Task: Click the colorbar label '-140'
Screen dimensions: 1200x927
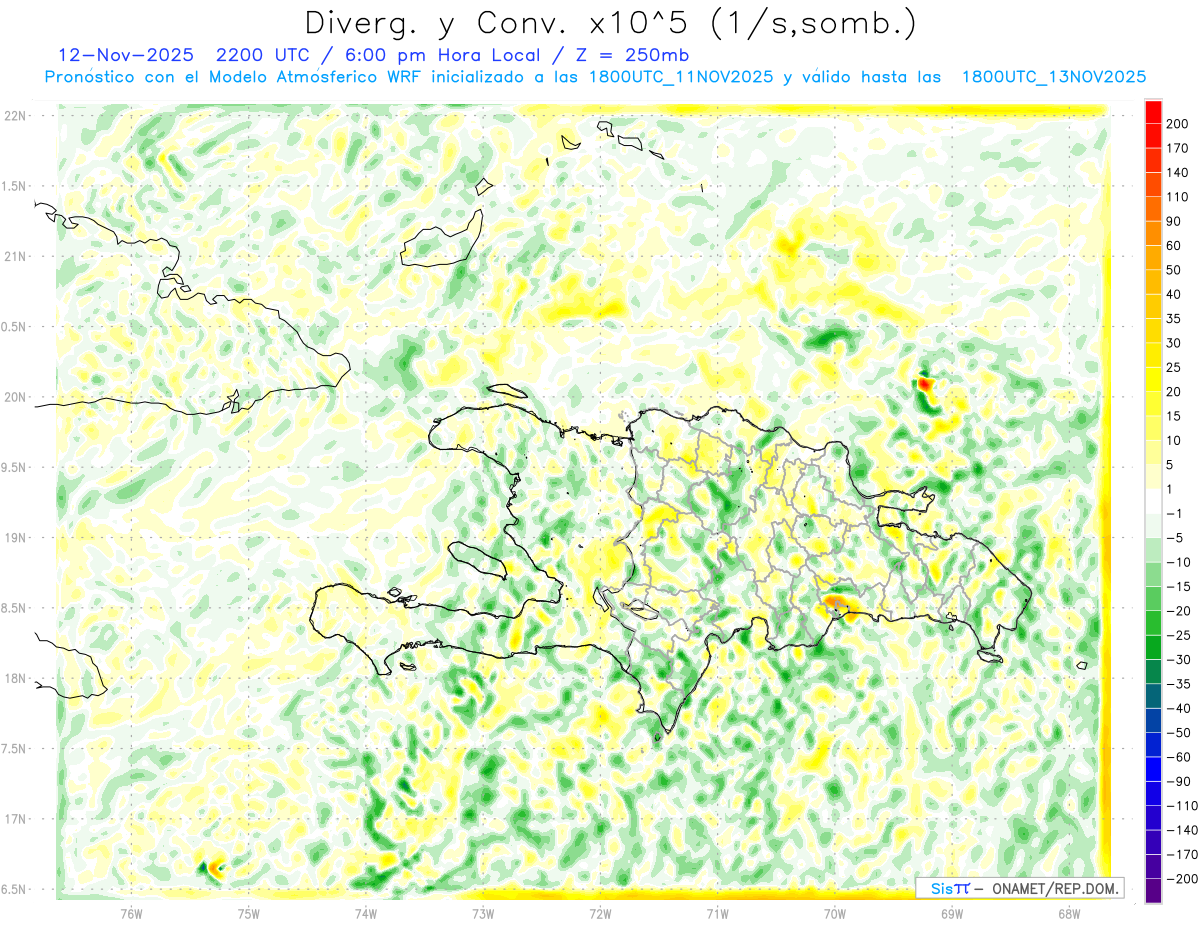Action: (x=1182, y=830)
